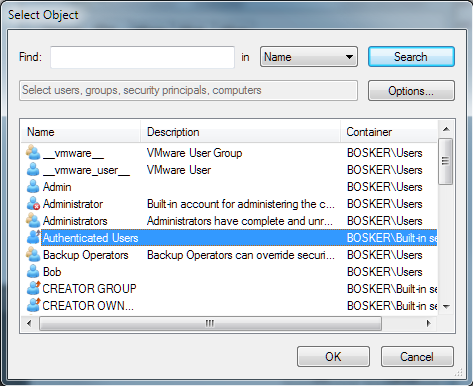Viewport: 473px width, 386px height.
Task: Click the VMware User Group description
Action: click(195, 153)
